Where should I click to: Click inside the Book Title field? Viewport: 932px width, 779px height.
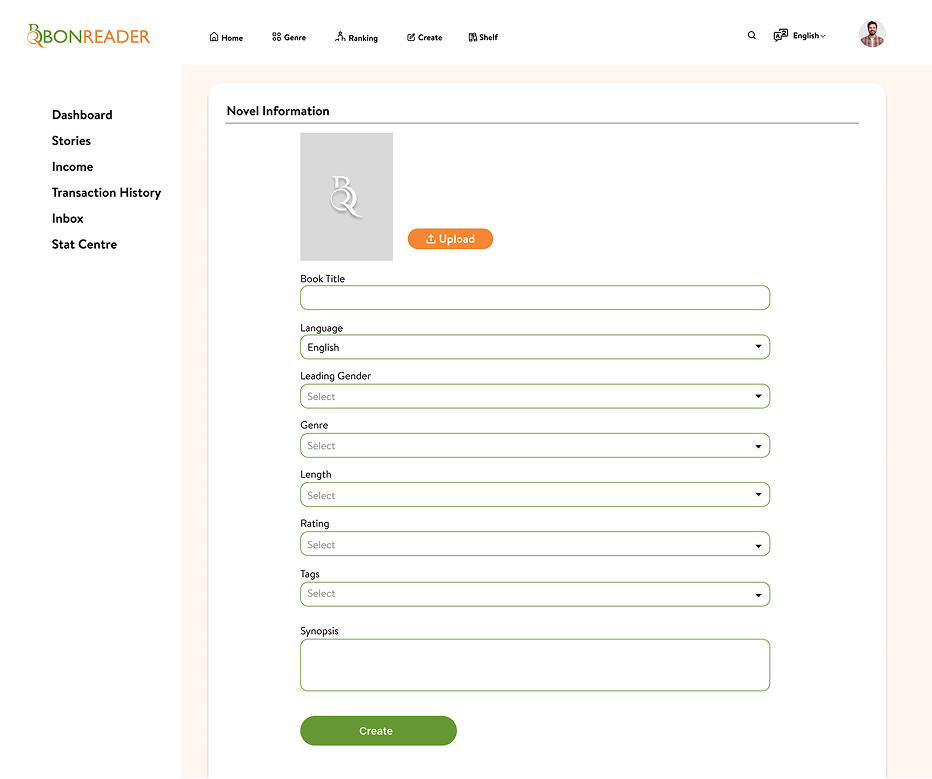[534, 298]
